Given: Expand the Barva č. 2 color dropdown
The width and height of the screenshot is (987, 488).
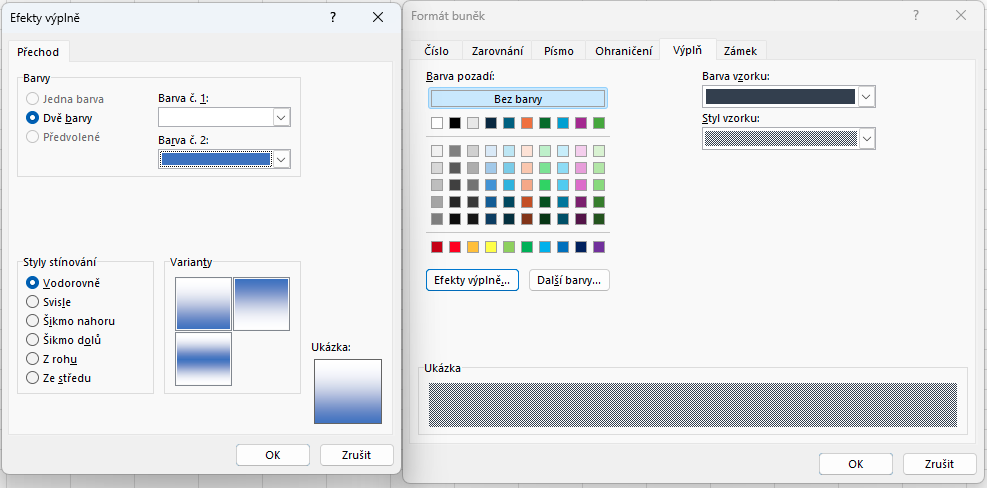Looking at the screenshot, I should coord(281,159).
